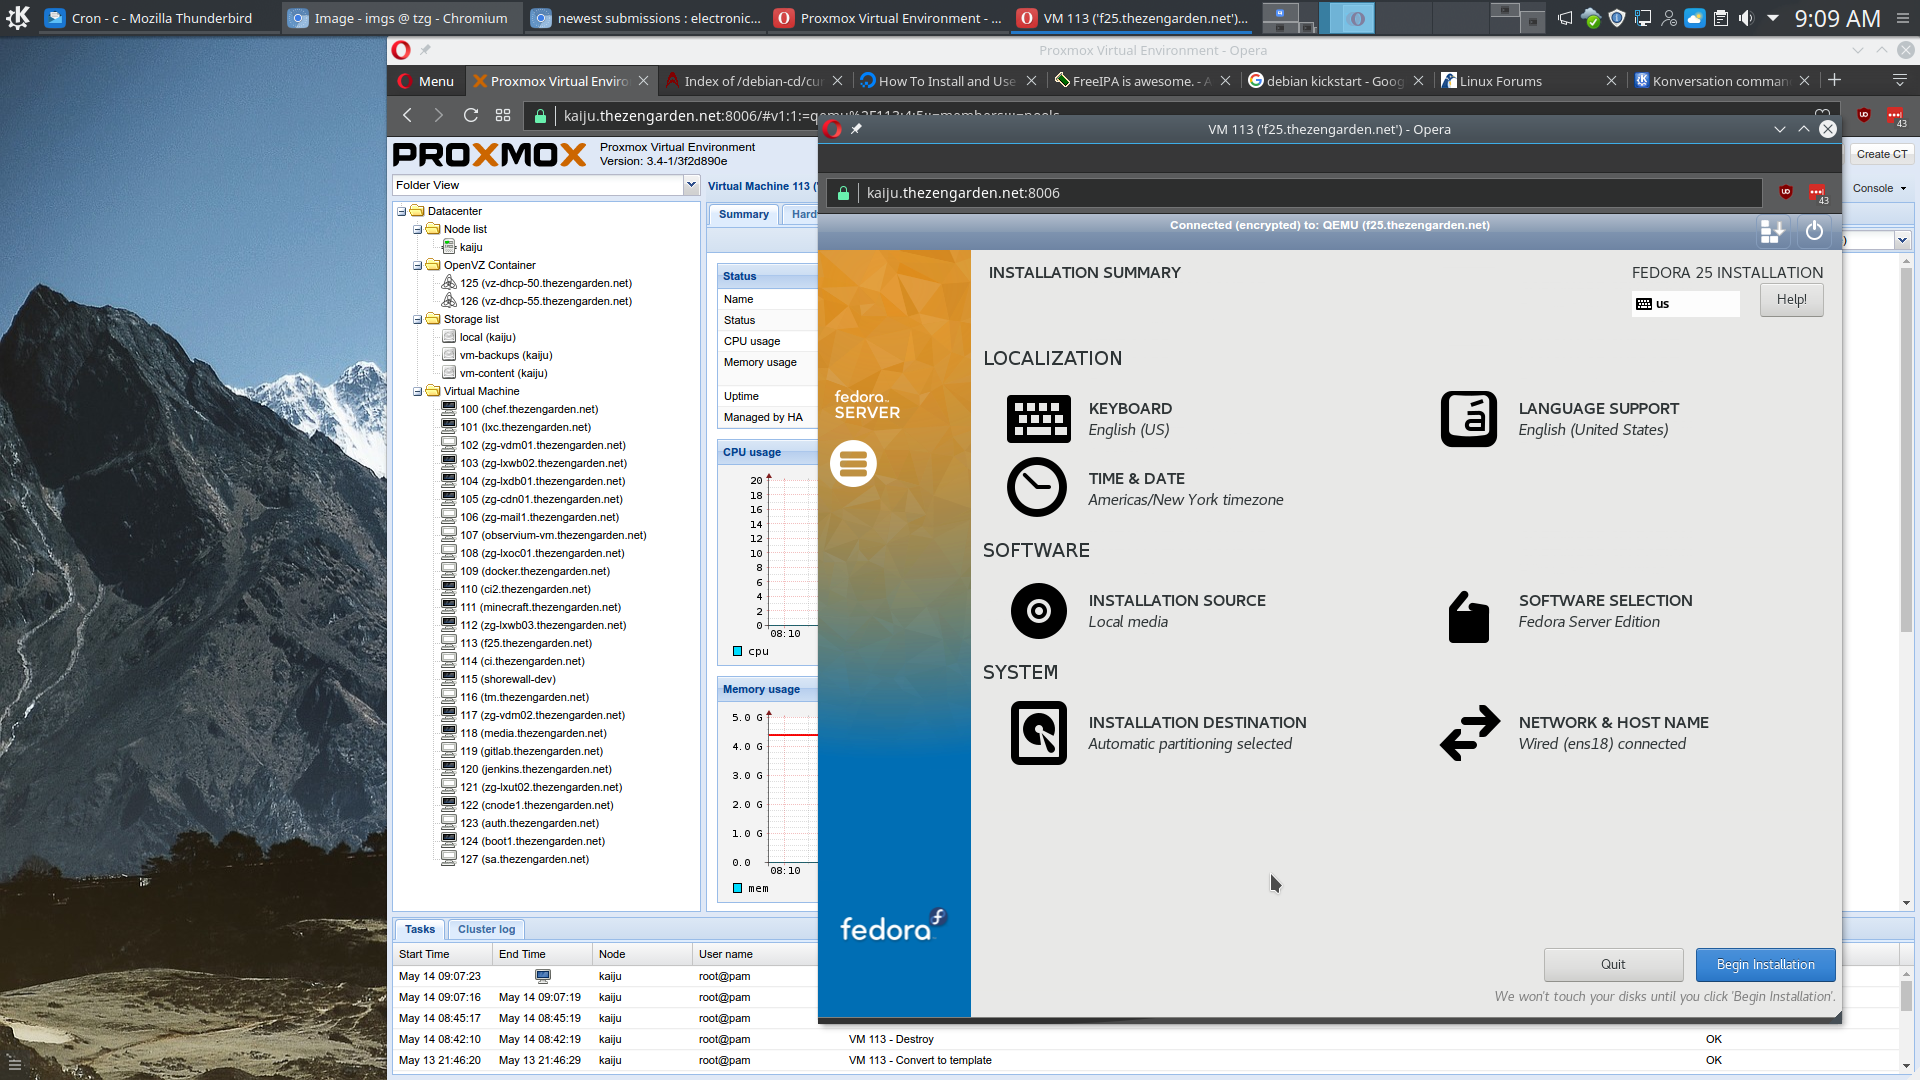The height and width of the screenshot is (1080, 1920).
Task: Click padlock icon in VM console address bar
Action: click(x=843, y=193)
